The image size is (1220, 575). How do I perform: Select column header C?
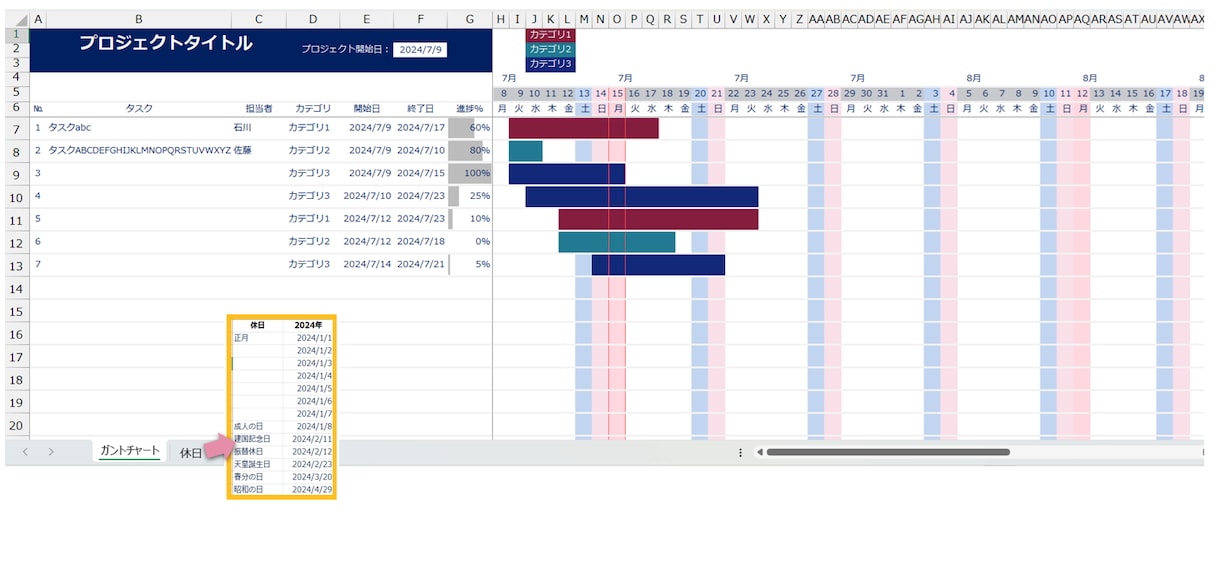pos(259,20)
